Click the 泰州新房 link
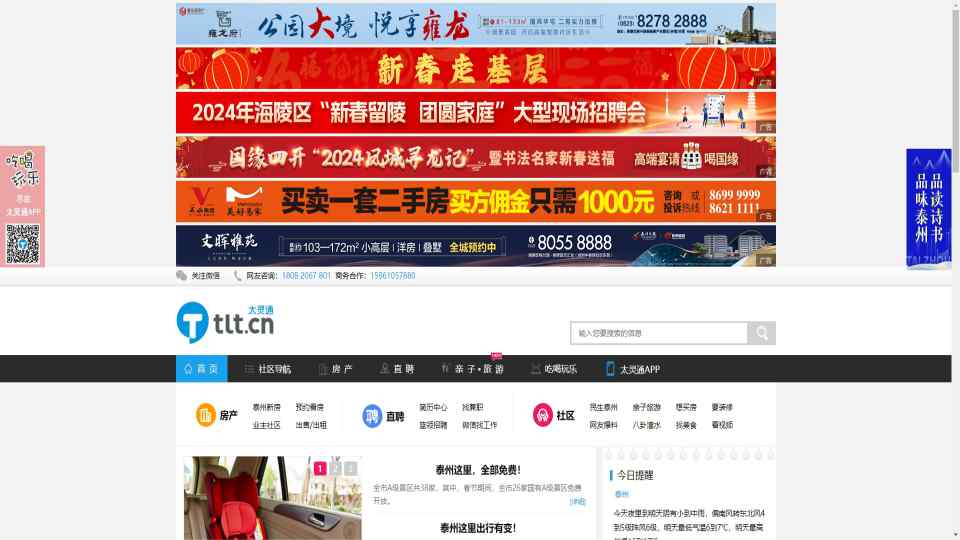The height and width of the screenshot is (540, 960). tap(266, 407)
